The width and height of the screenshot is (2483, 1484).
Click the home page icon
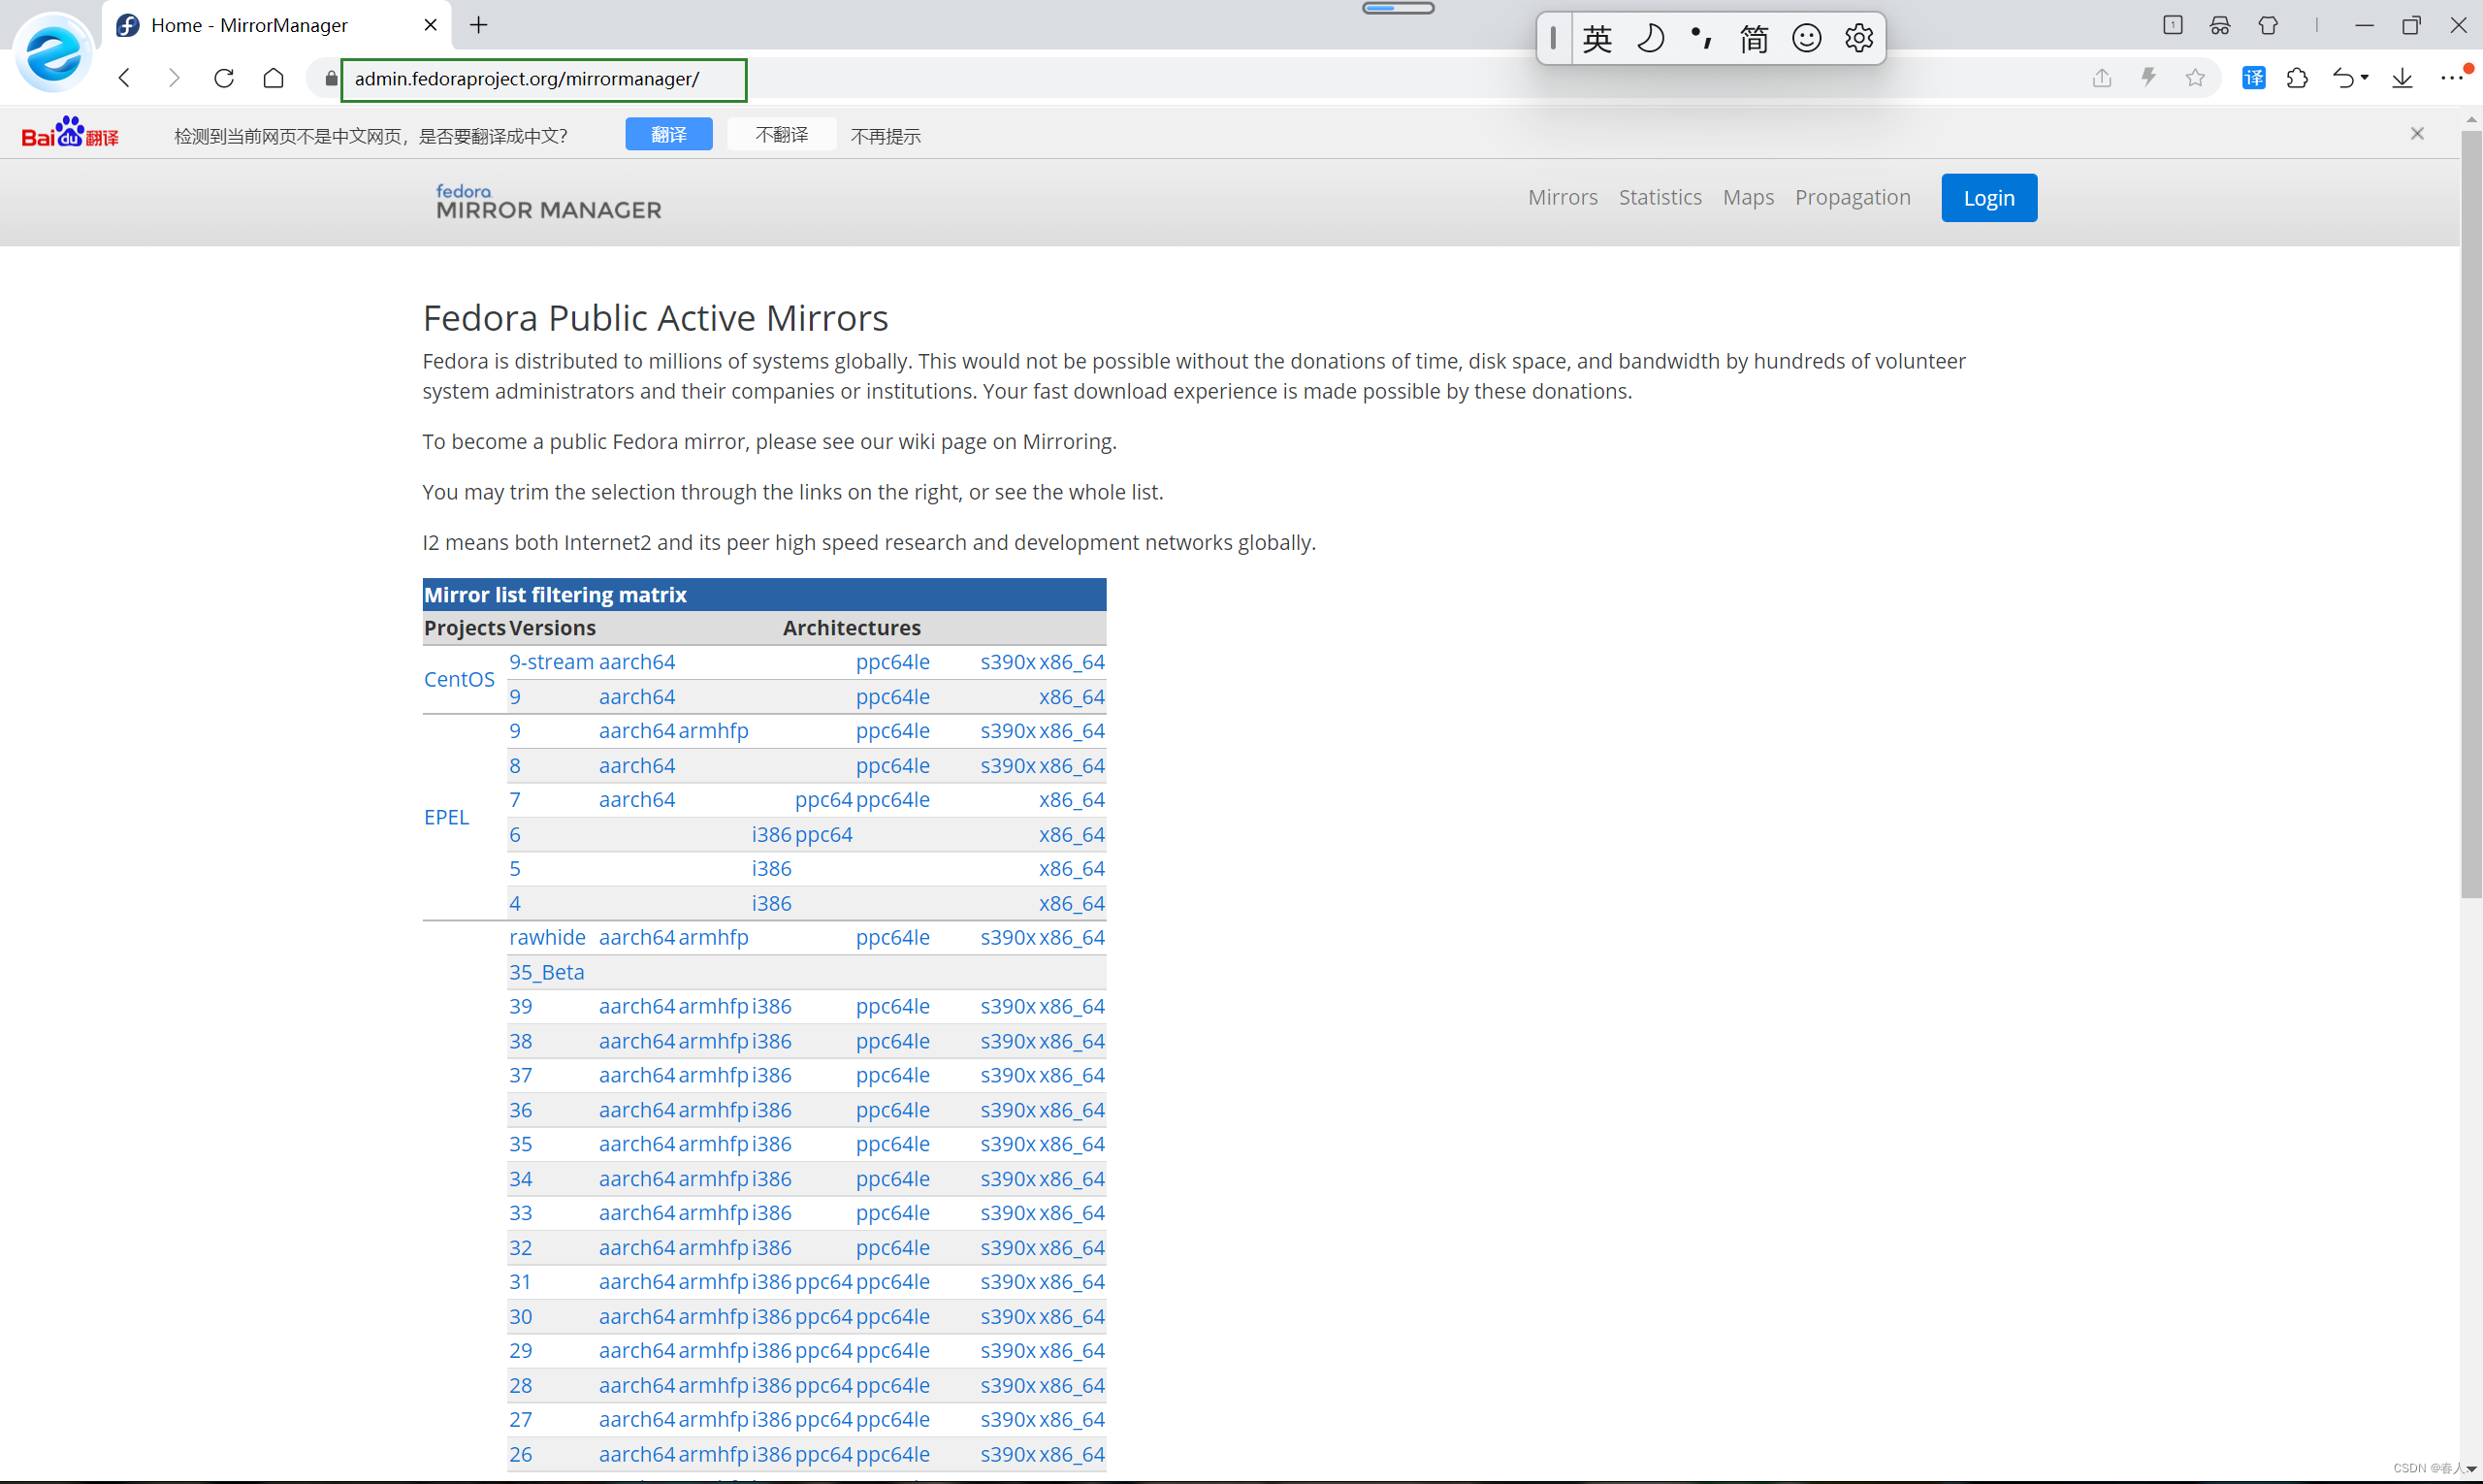click(x=273, y=78)
